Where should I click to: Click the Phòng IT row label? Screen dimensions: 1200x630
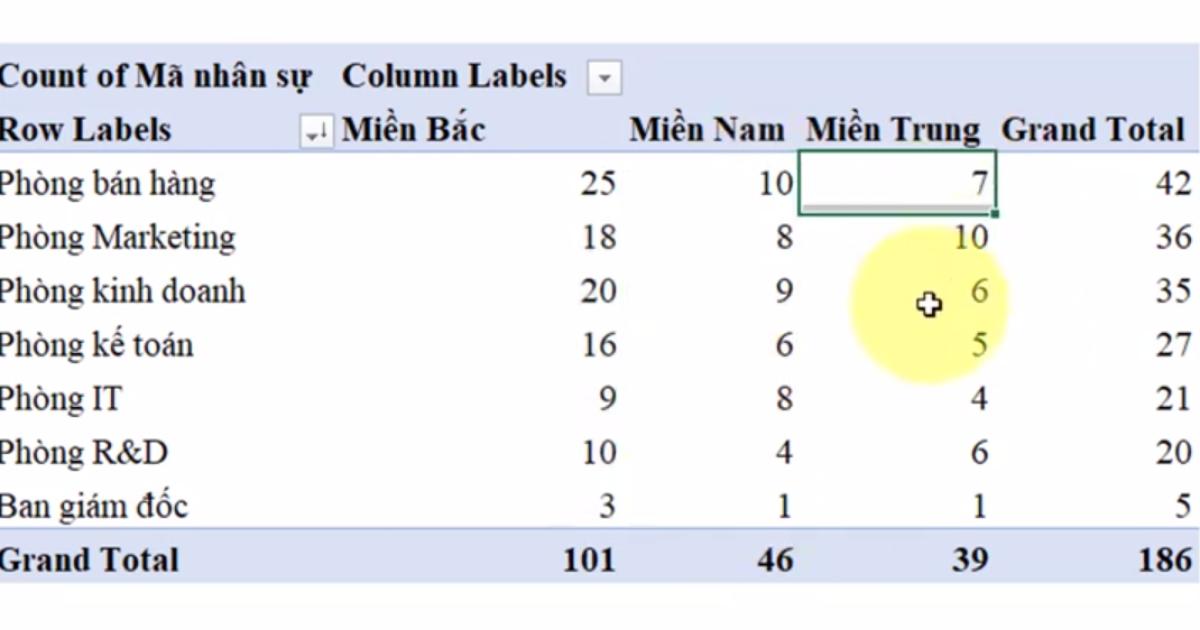tap(61, 398)
